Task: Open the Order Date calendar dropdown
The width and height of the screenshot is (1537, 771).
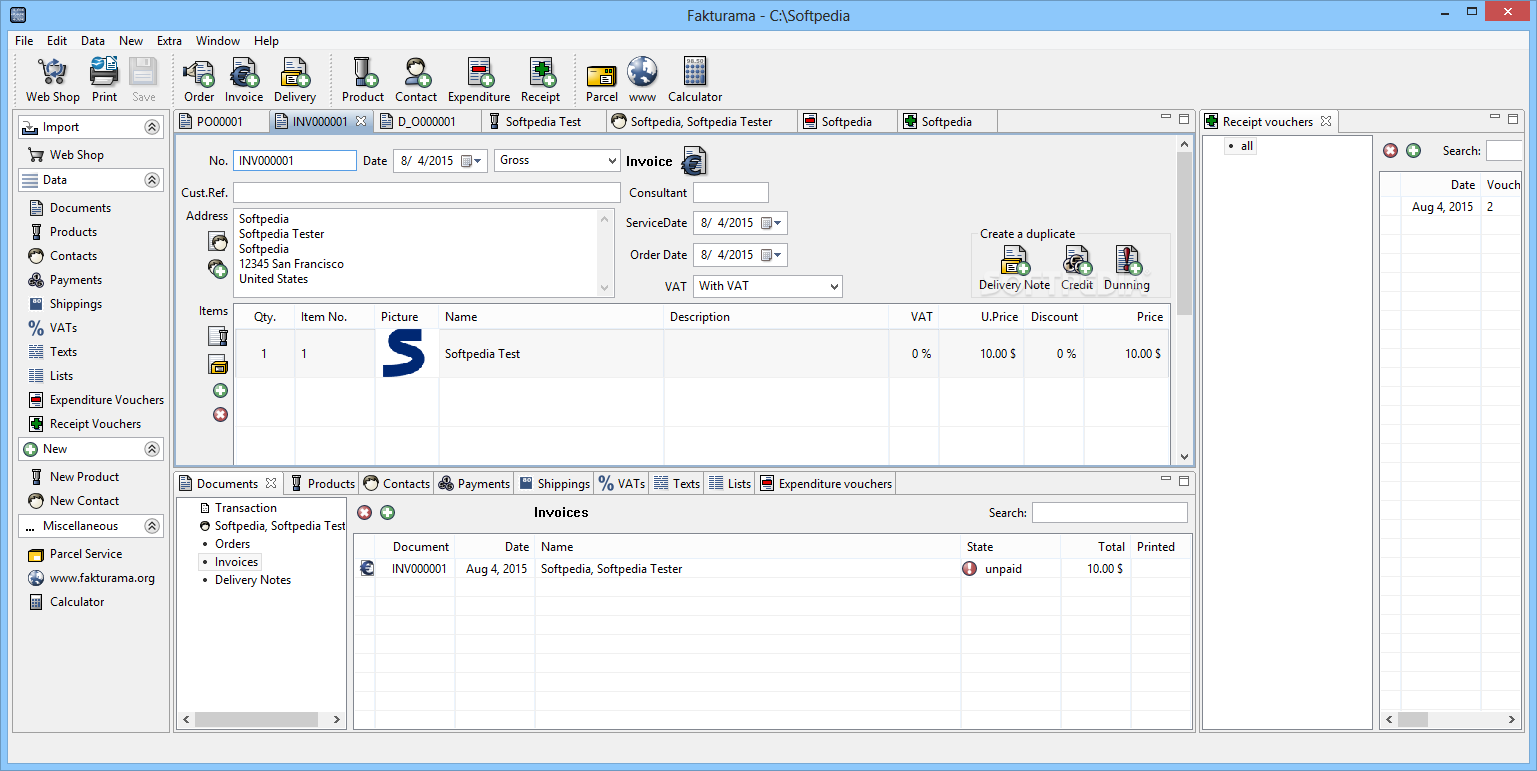Action: [x=772, y=255]
